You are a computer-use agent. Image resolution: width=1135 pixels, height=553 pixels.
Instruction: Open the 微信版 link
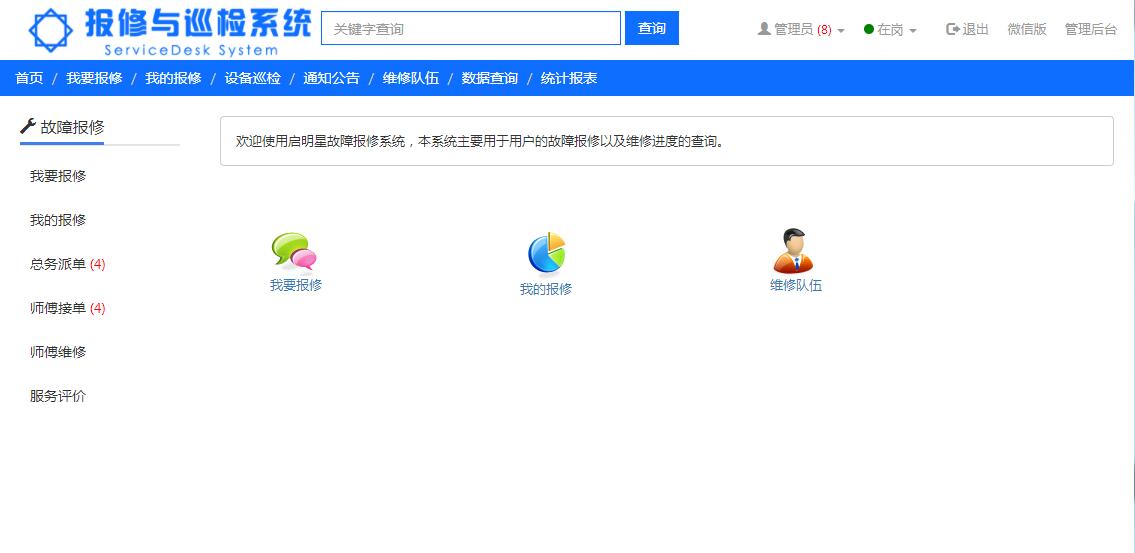(x=1027, y=30)
